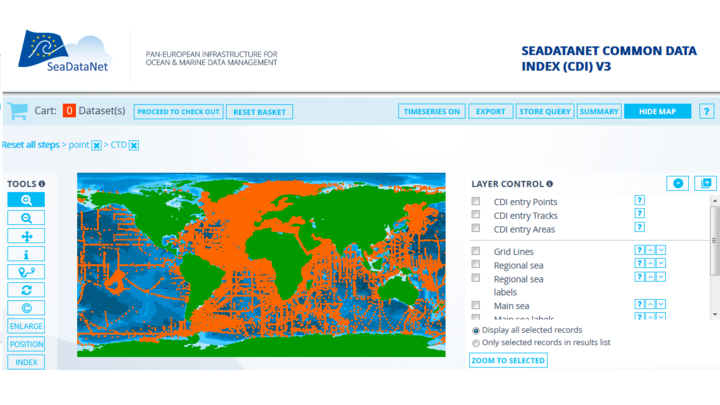Click the red cart dataset count badge
This screenshot has height=405, width=720.
click(69, 111)
